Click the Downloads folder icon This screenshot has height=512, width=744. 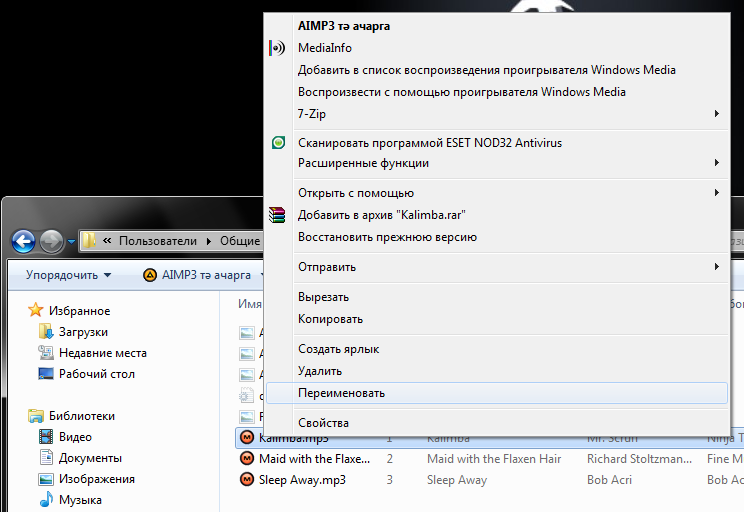(46, 331)
